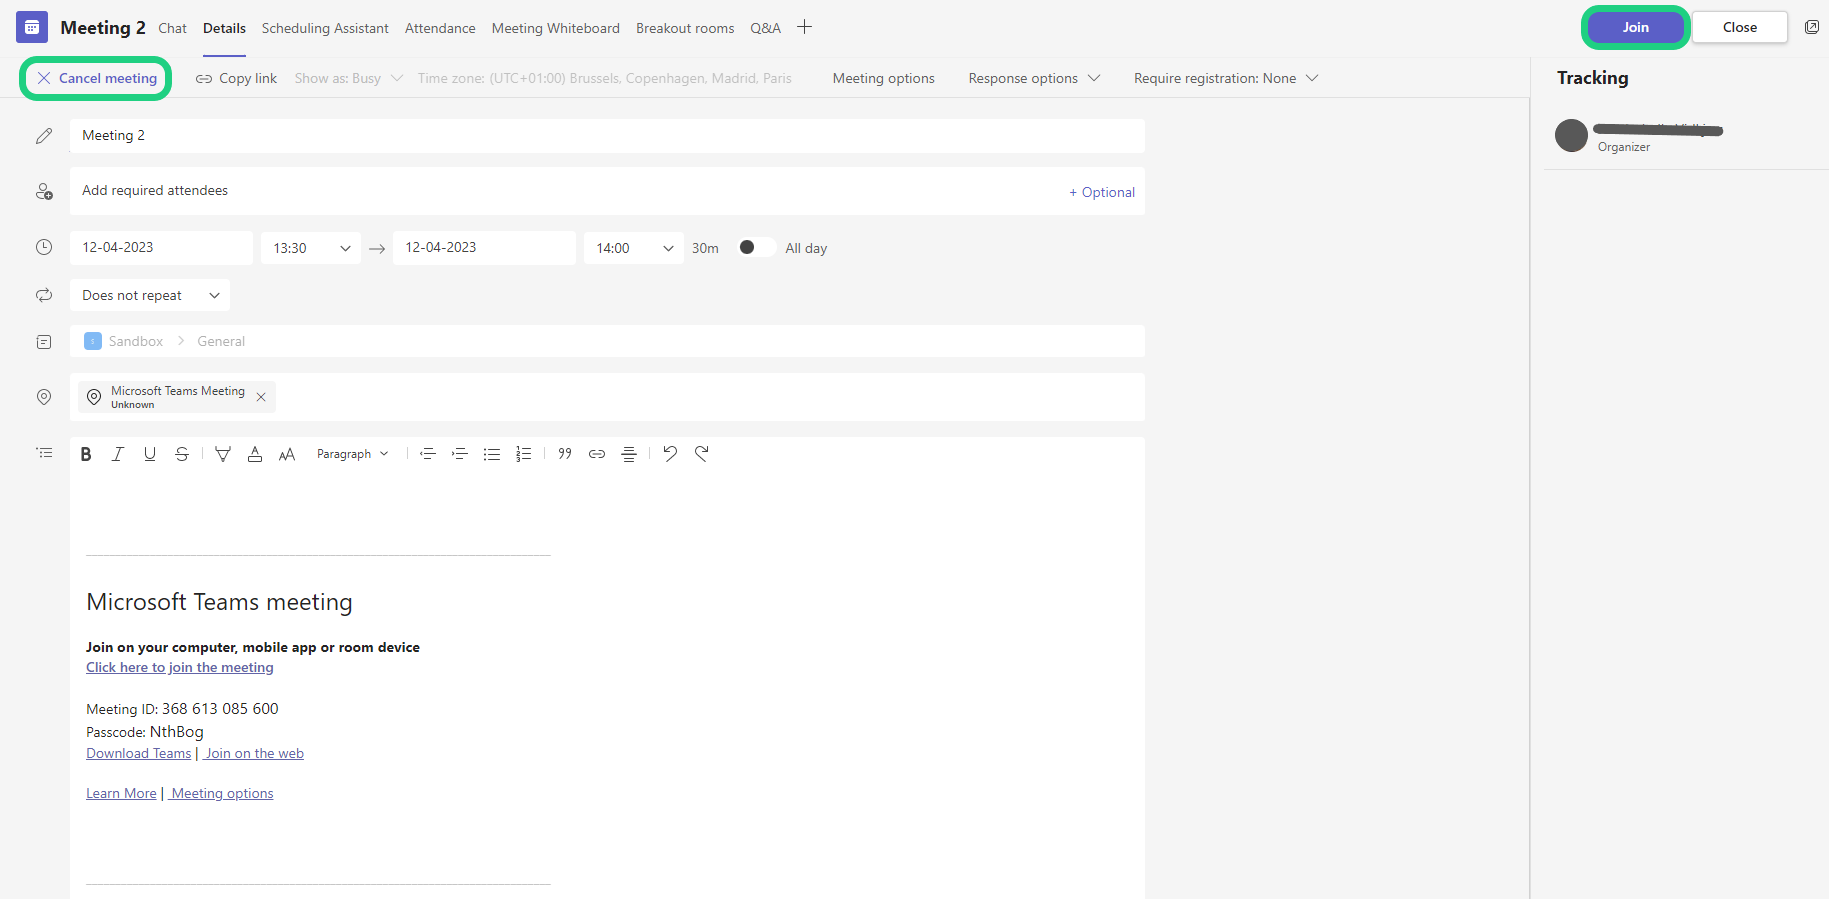The width and height of the screenshot is (1829, 899).
Task: Insert a numbered list
Action: [523, 454]
